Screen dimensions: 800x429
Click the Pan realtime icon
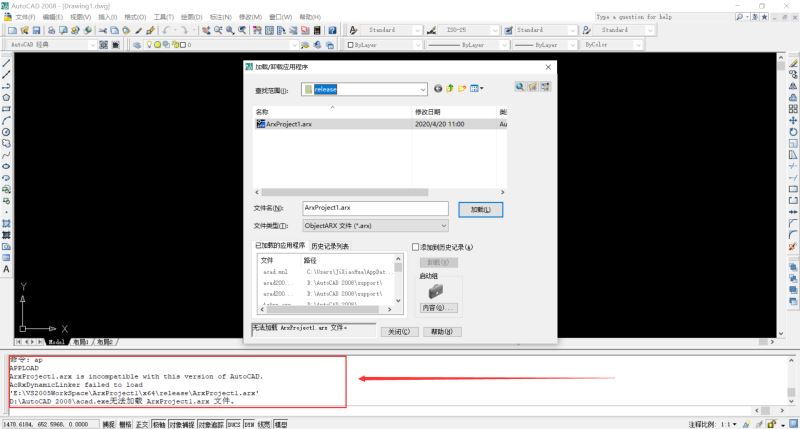[x=206, y=30]
